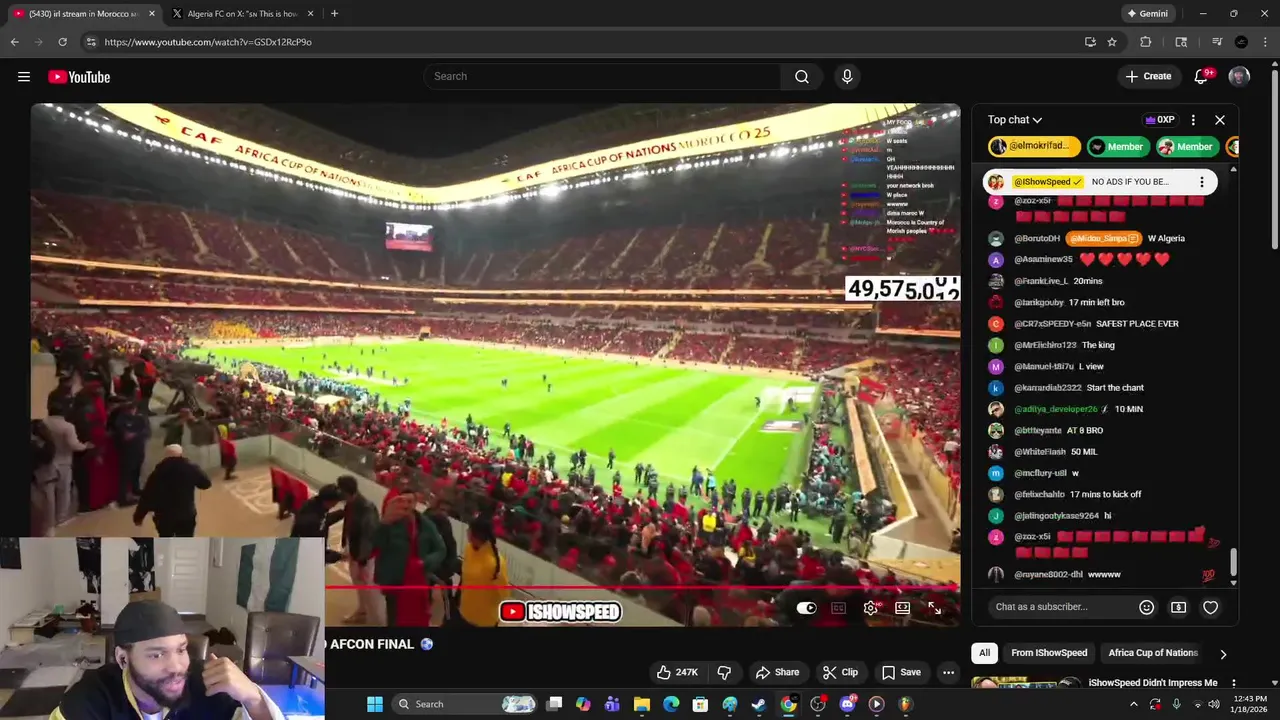
Task: Install app icon in address bar
Action: point(1090,42)
